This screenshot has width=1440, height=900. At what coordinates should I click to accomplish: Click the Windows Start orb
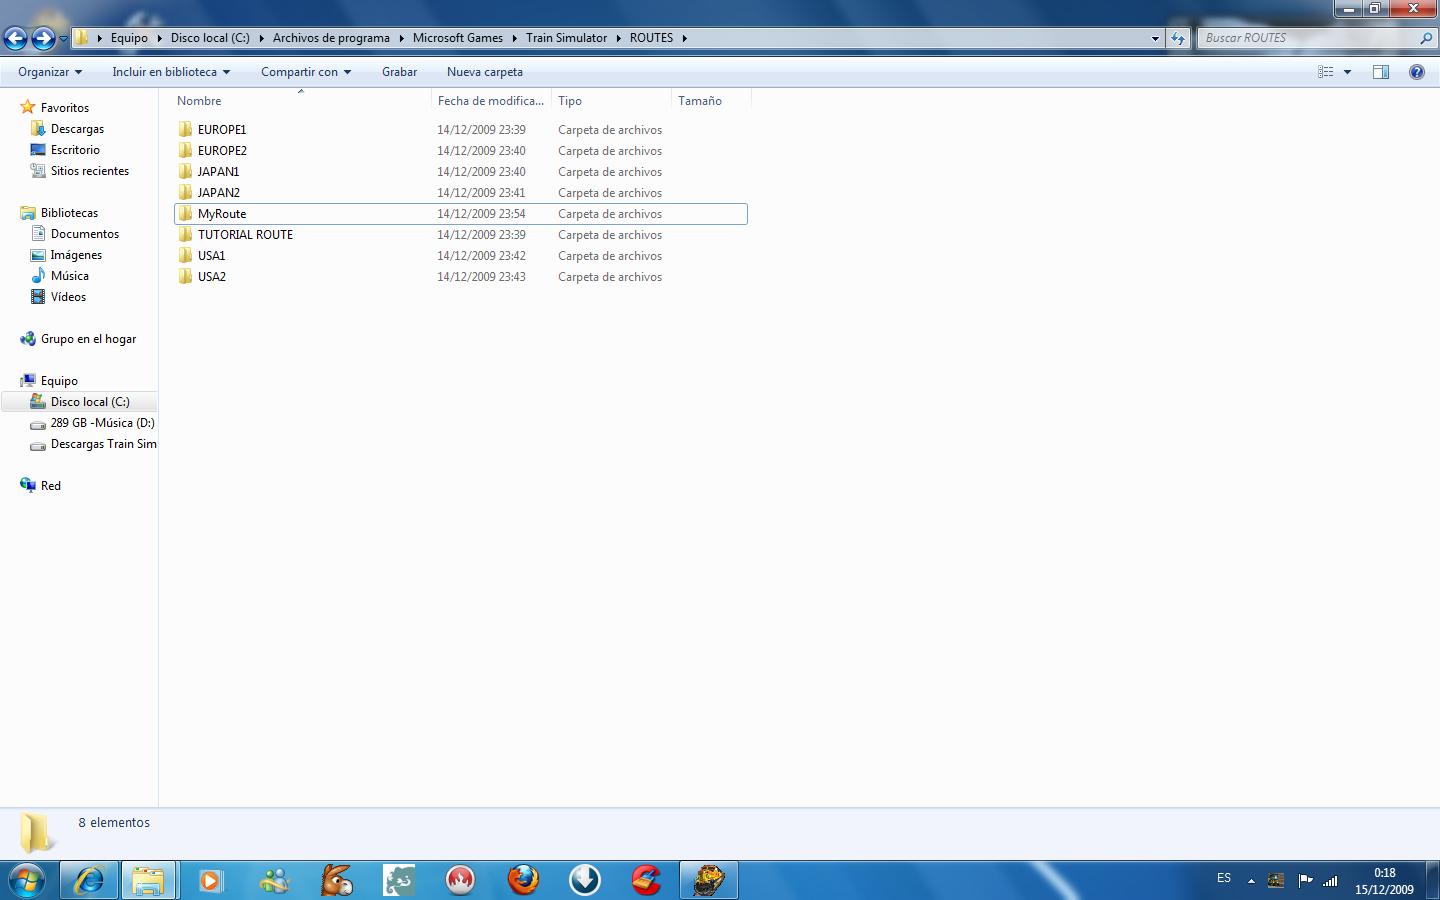coord(27,880)
